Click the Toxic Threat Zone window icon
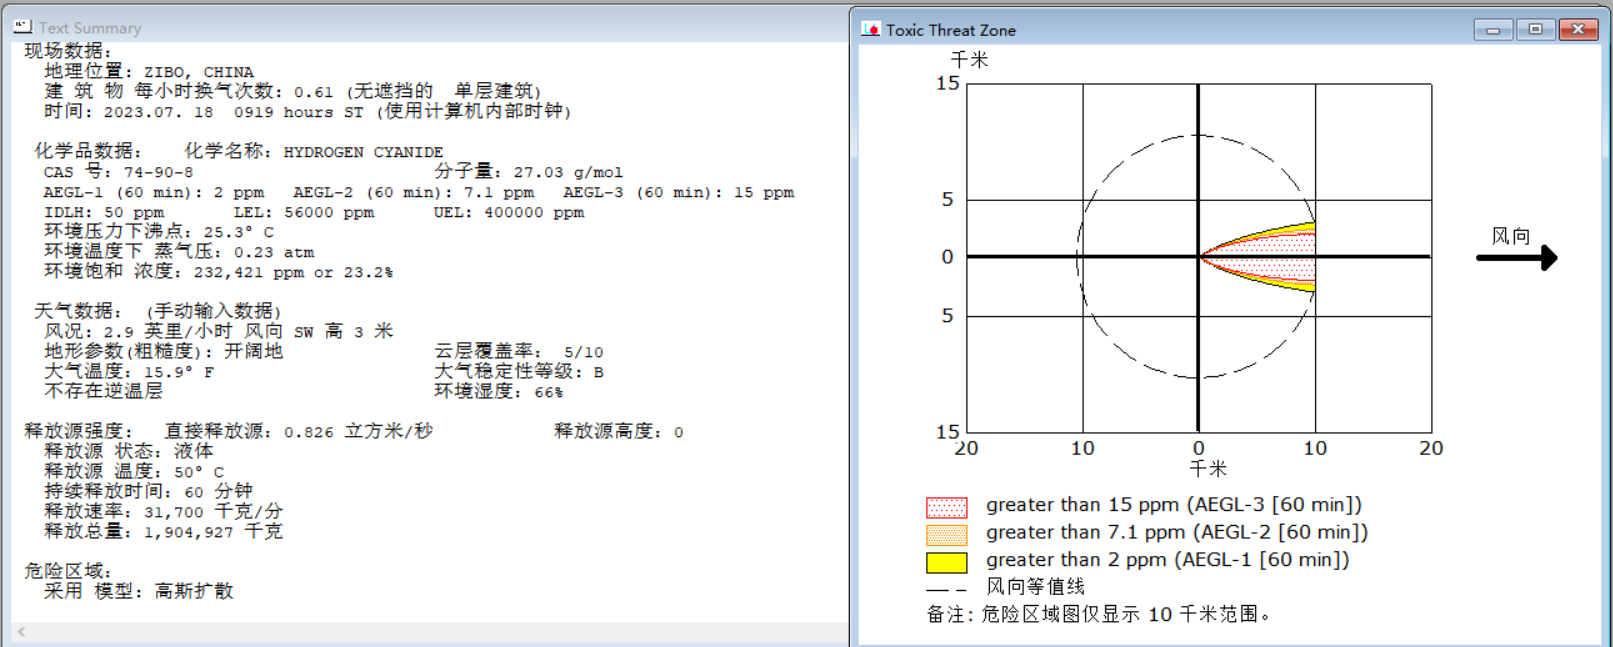 pos(870,30)
